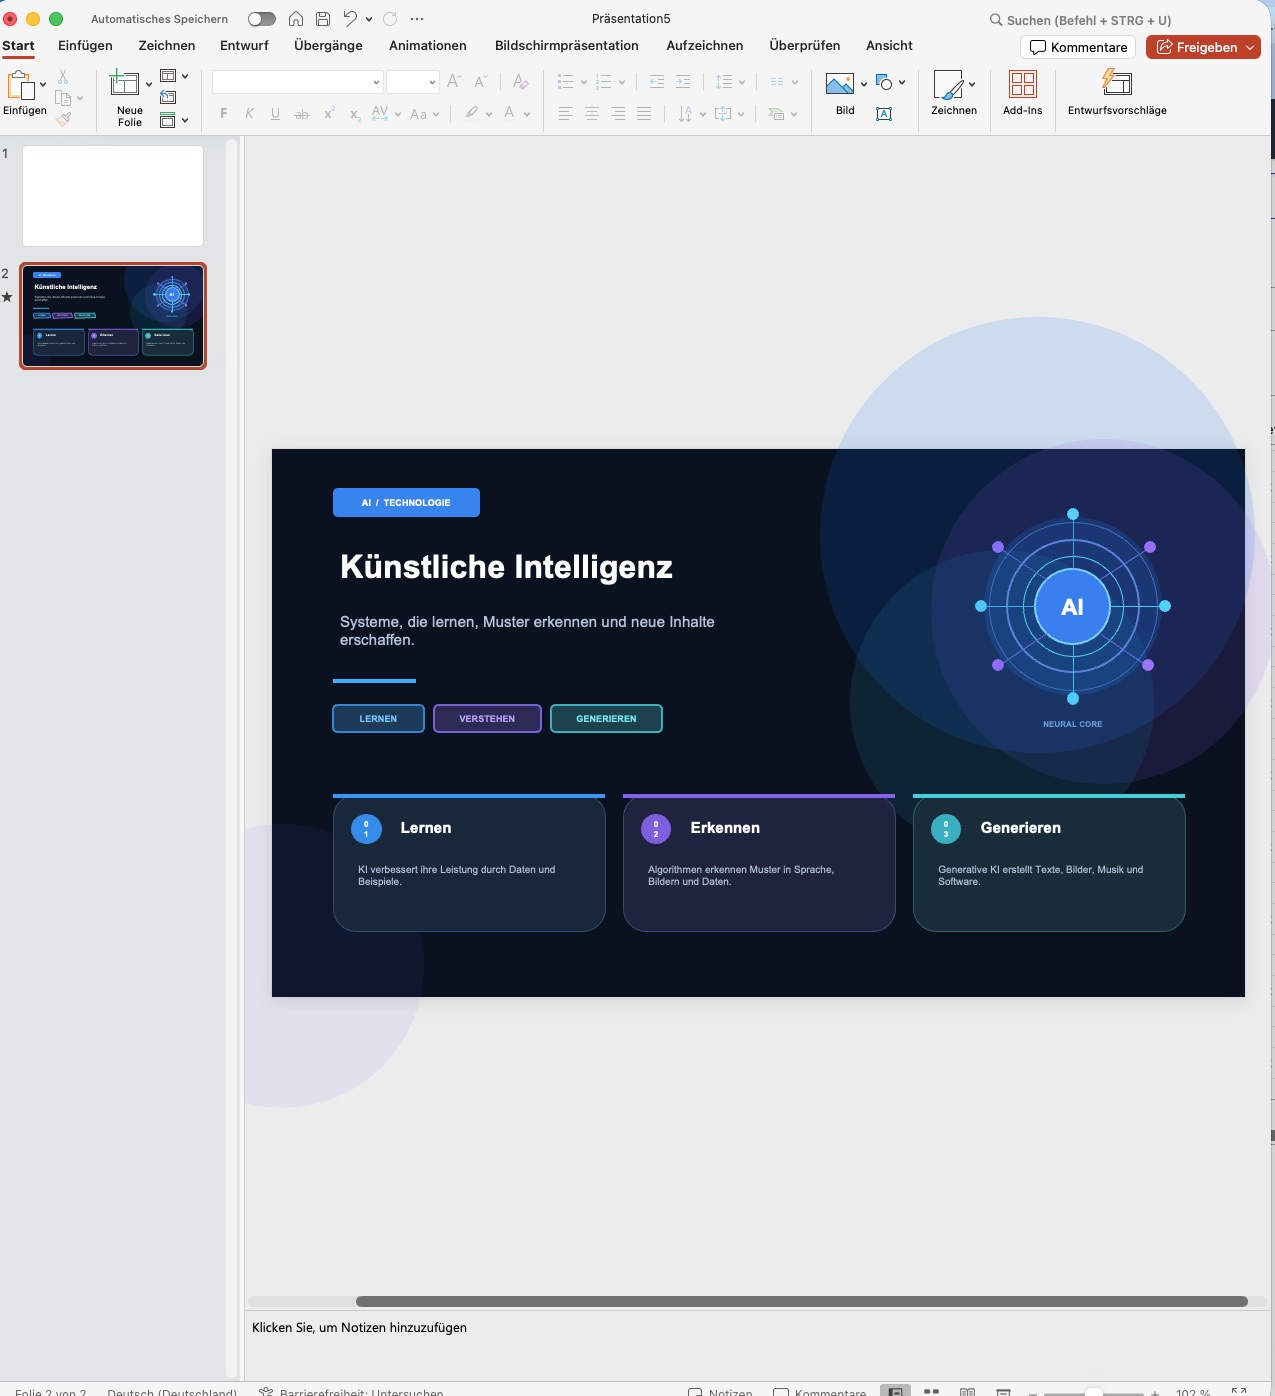Reset the slide with the reset icon
The image size is (1275, 1396).
tap(168, 98)
